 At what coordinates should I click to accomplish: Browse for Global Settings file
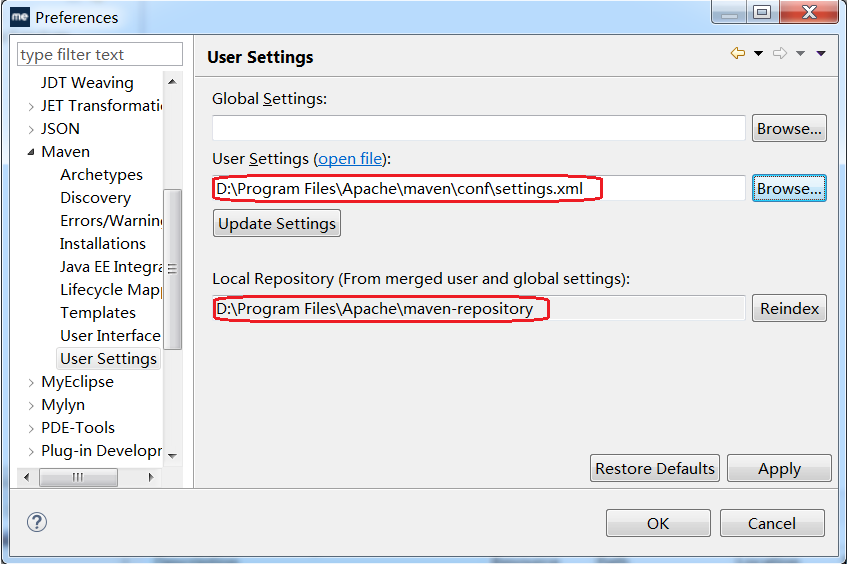pos(789,128)
